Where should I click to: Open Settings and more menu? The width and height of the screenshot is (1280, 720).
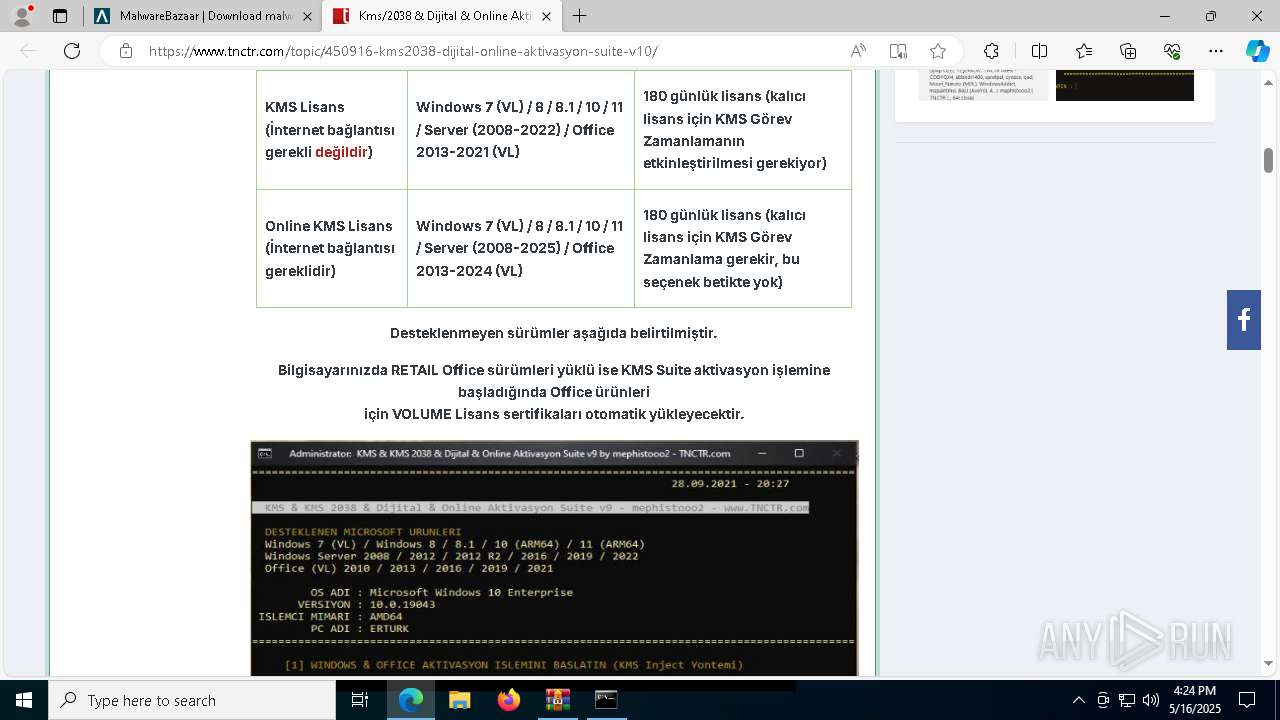click(1216, 51)
